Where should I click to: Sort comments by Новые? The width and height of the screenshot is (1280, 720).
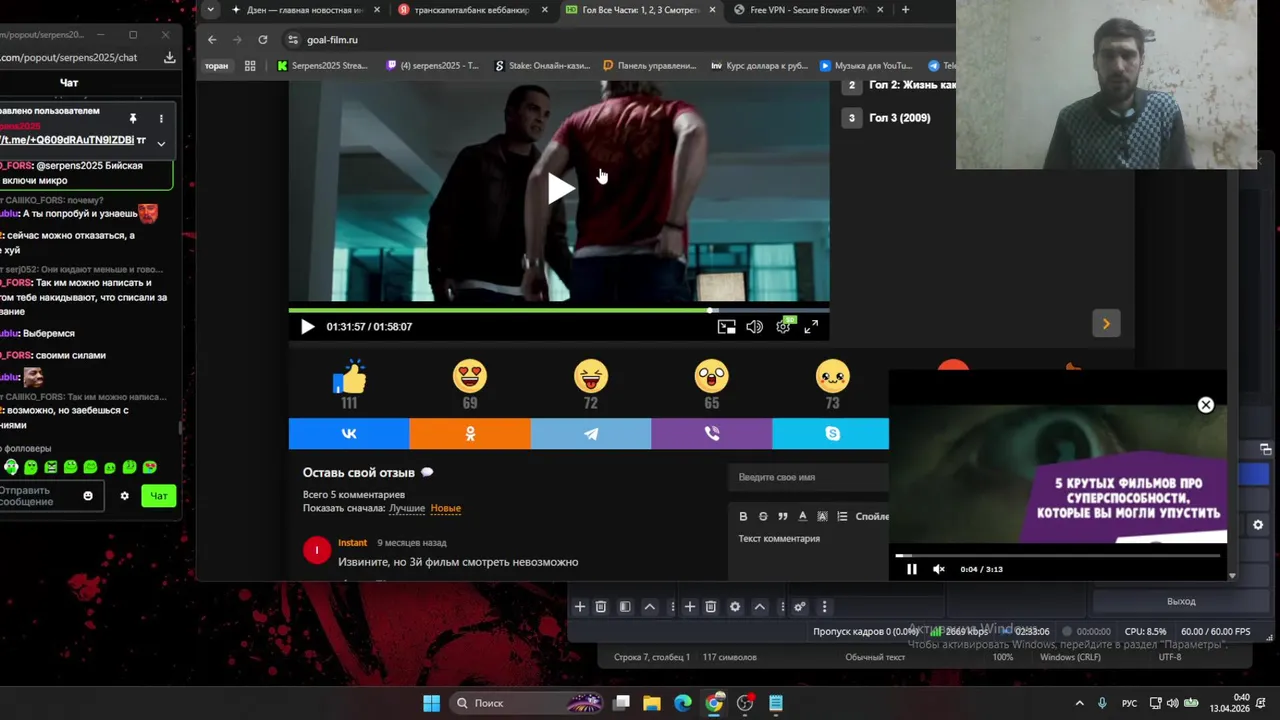pyautogui.click(x=446, y=508)
